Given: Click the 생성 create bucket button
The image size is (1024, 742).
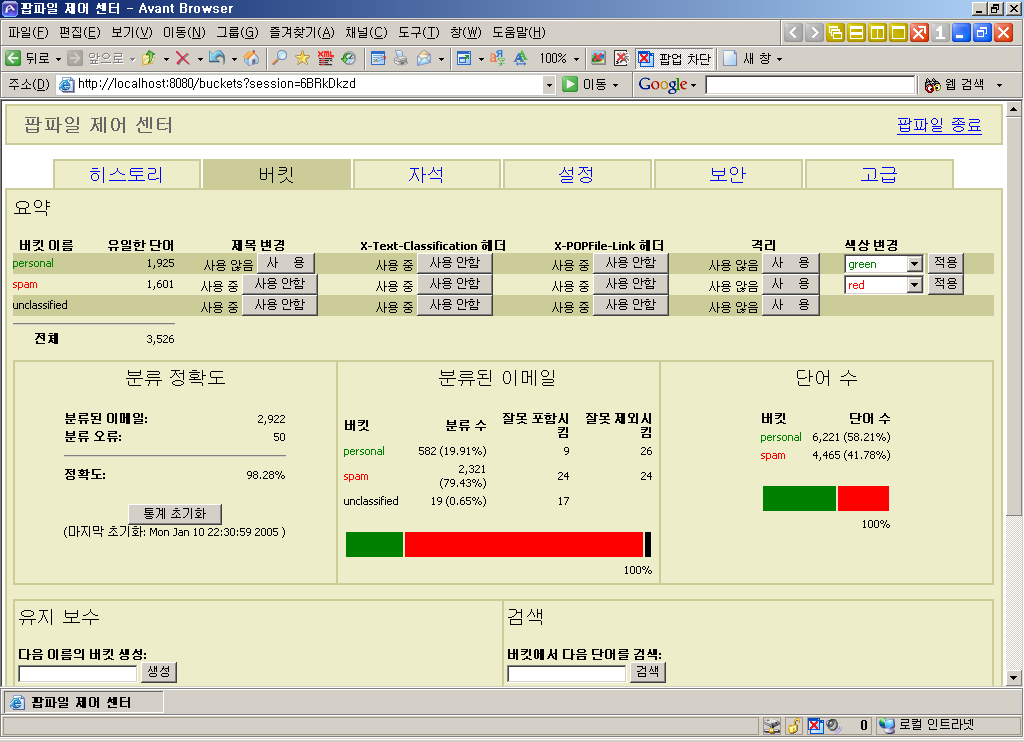Looking at the screenshot, I should pyautogui.click(x=158, y=672).
